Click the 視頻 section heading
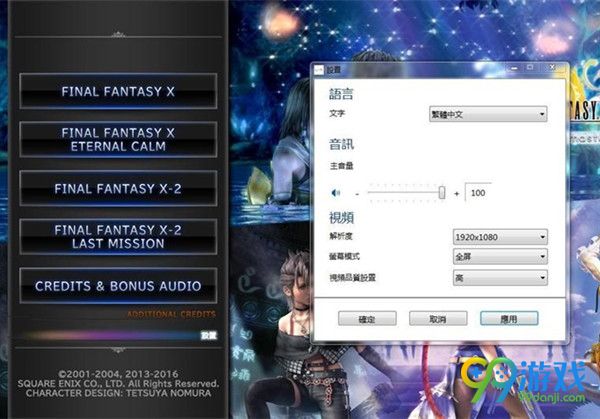 341,217
